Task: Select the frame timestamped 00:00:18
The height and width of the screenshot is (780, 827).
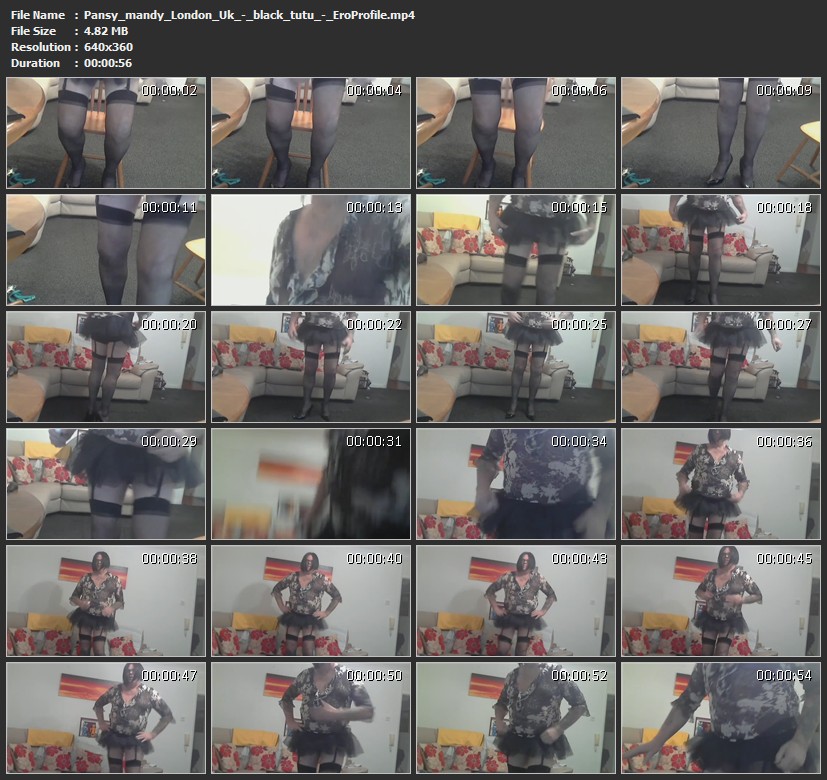Action: pyautogui.click(x=721, y=250)
